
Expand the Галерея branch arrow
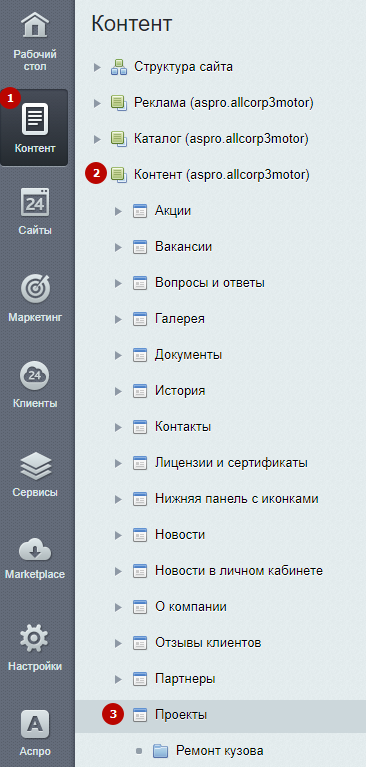[x=118, y=319]
